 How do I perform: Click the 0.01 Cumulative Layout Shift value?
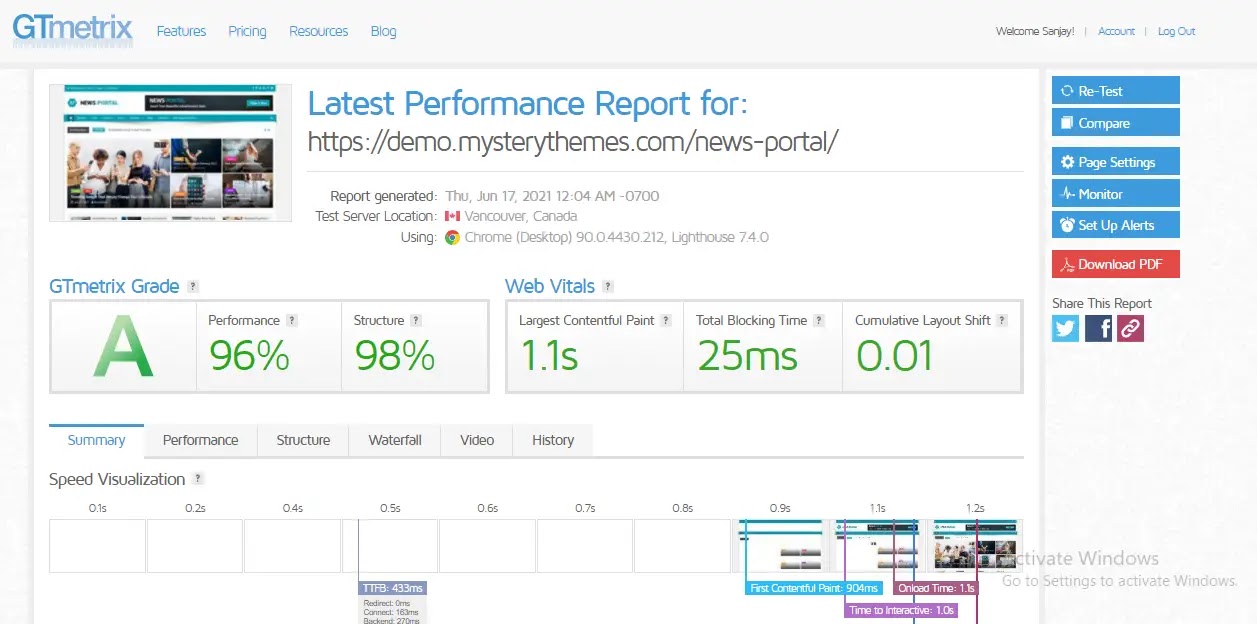[895, 356]
